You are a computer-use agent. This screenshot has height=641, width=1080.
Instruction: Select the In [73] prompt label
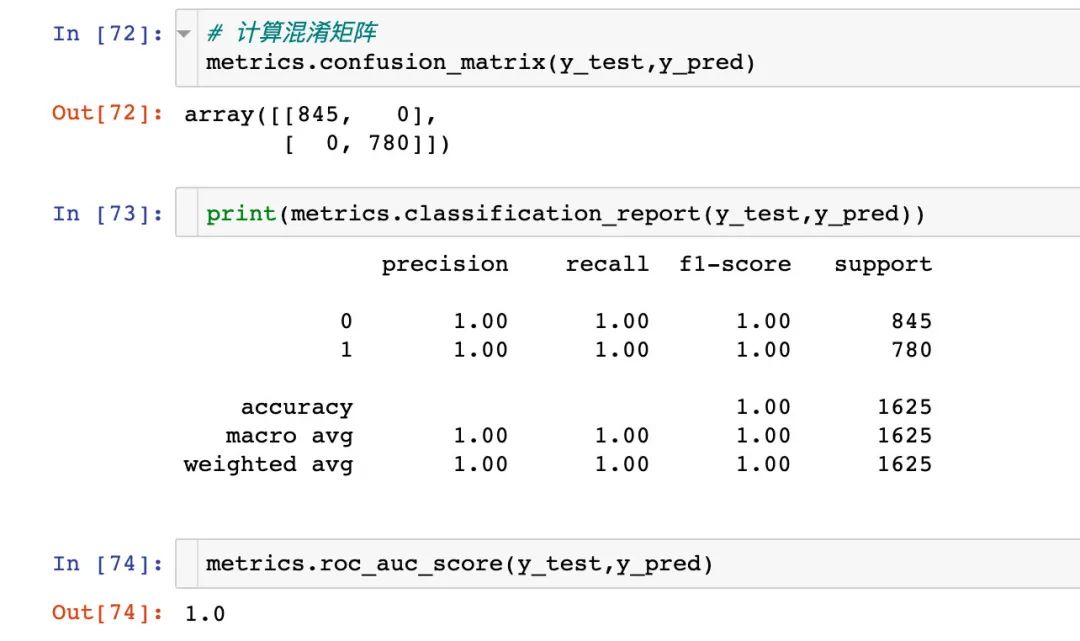click(x=107, y=213)
